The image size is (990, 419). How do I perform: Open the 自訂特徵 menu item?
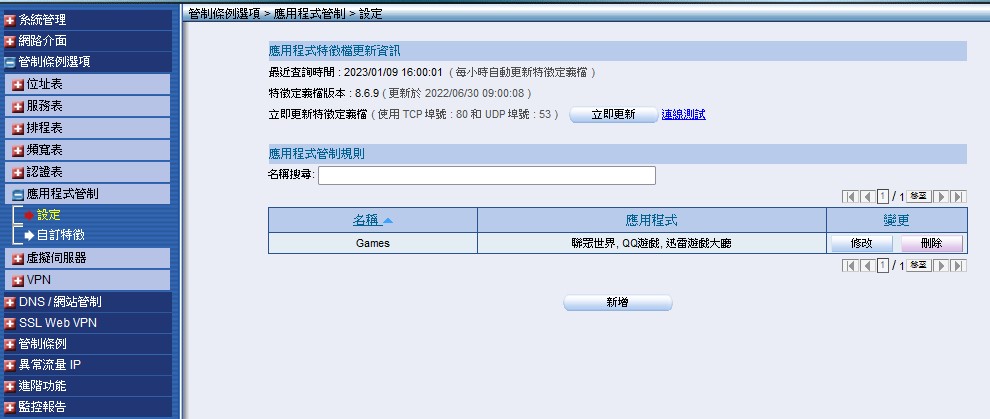[x=60, y=235]
